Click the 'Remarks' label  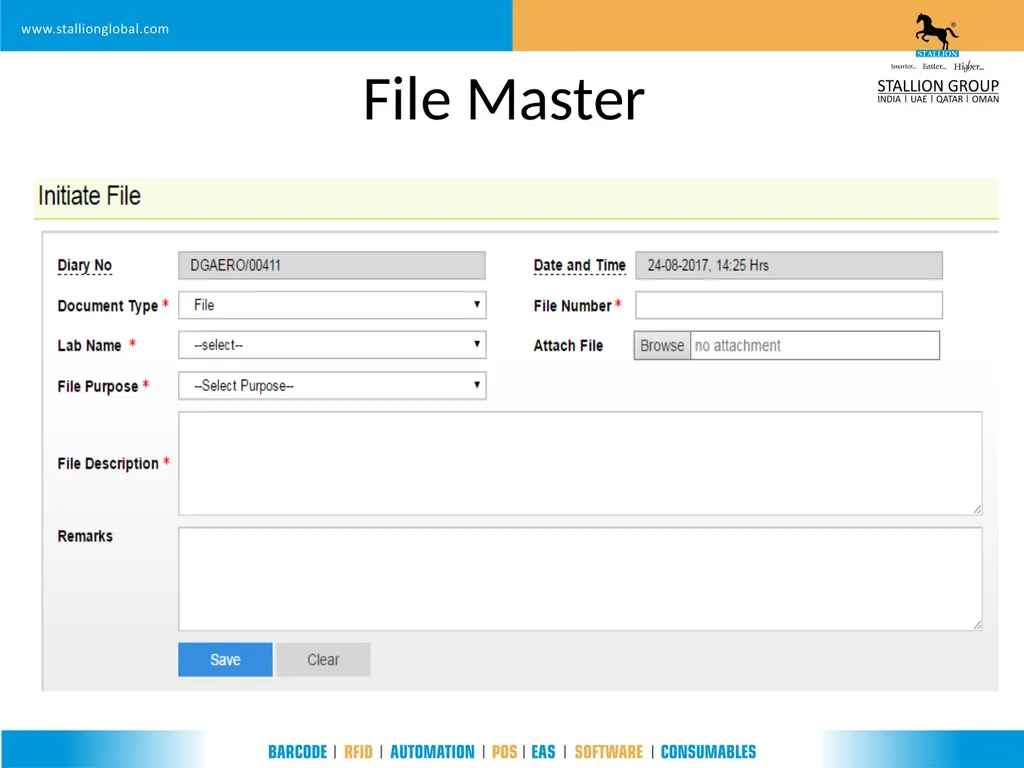(x=85, y=536)
